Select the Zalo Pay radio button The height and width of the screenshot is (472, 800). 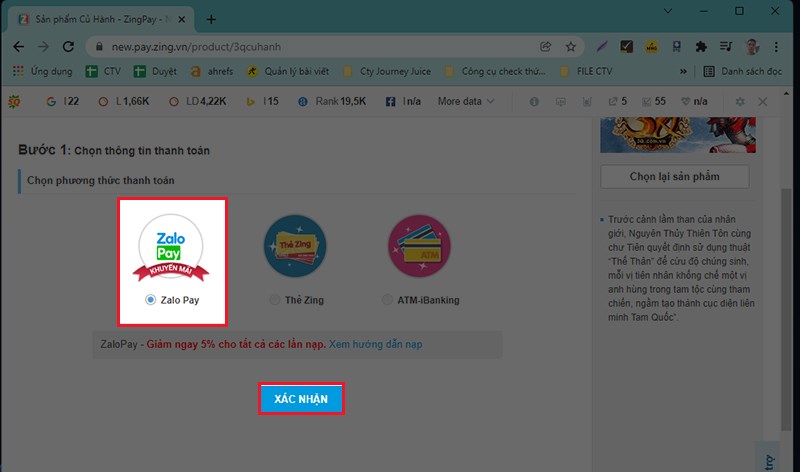pyautogui.click(x=150, y=300)
